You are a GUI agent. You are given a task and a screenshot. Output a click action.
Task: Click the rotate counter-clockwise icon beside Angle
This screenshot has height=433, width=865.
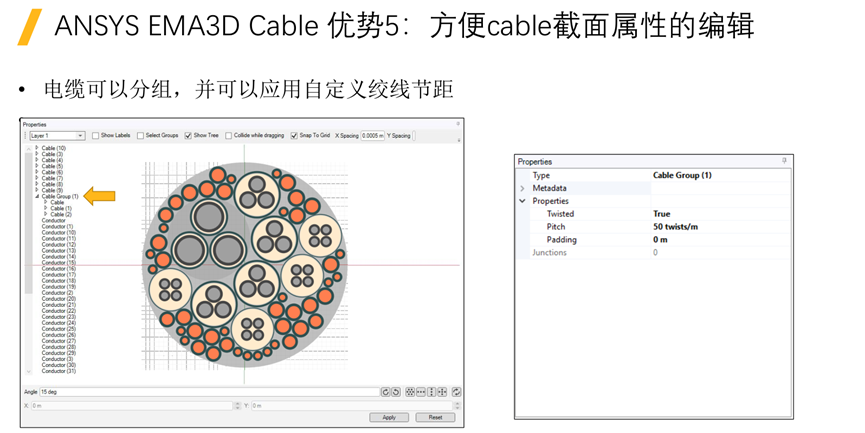point(396,392)
